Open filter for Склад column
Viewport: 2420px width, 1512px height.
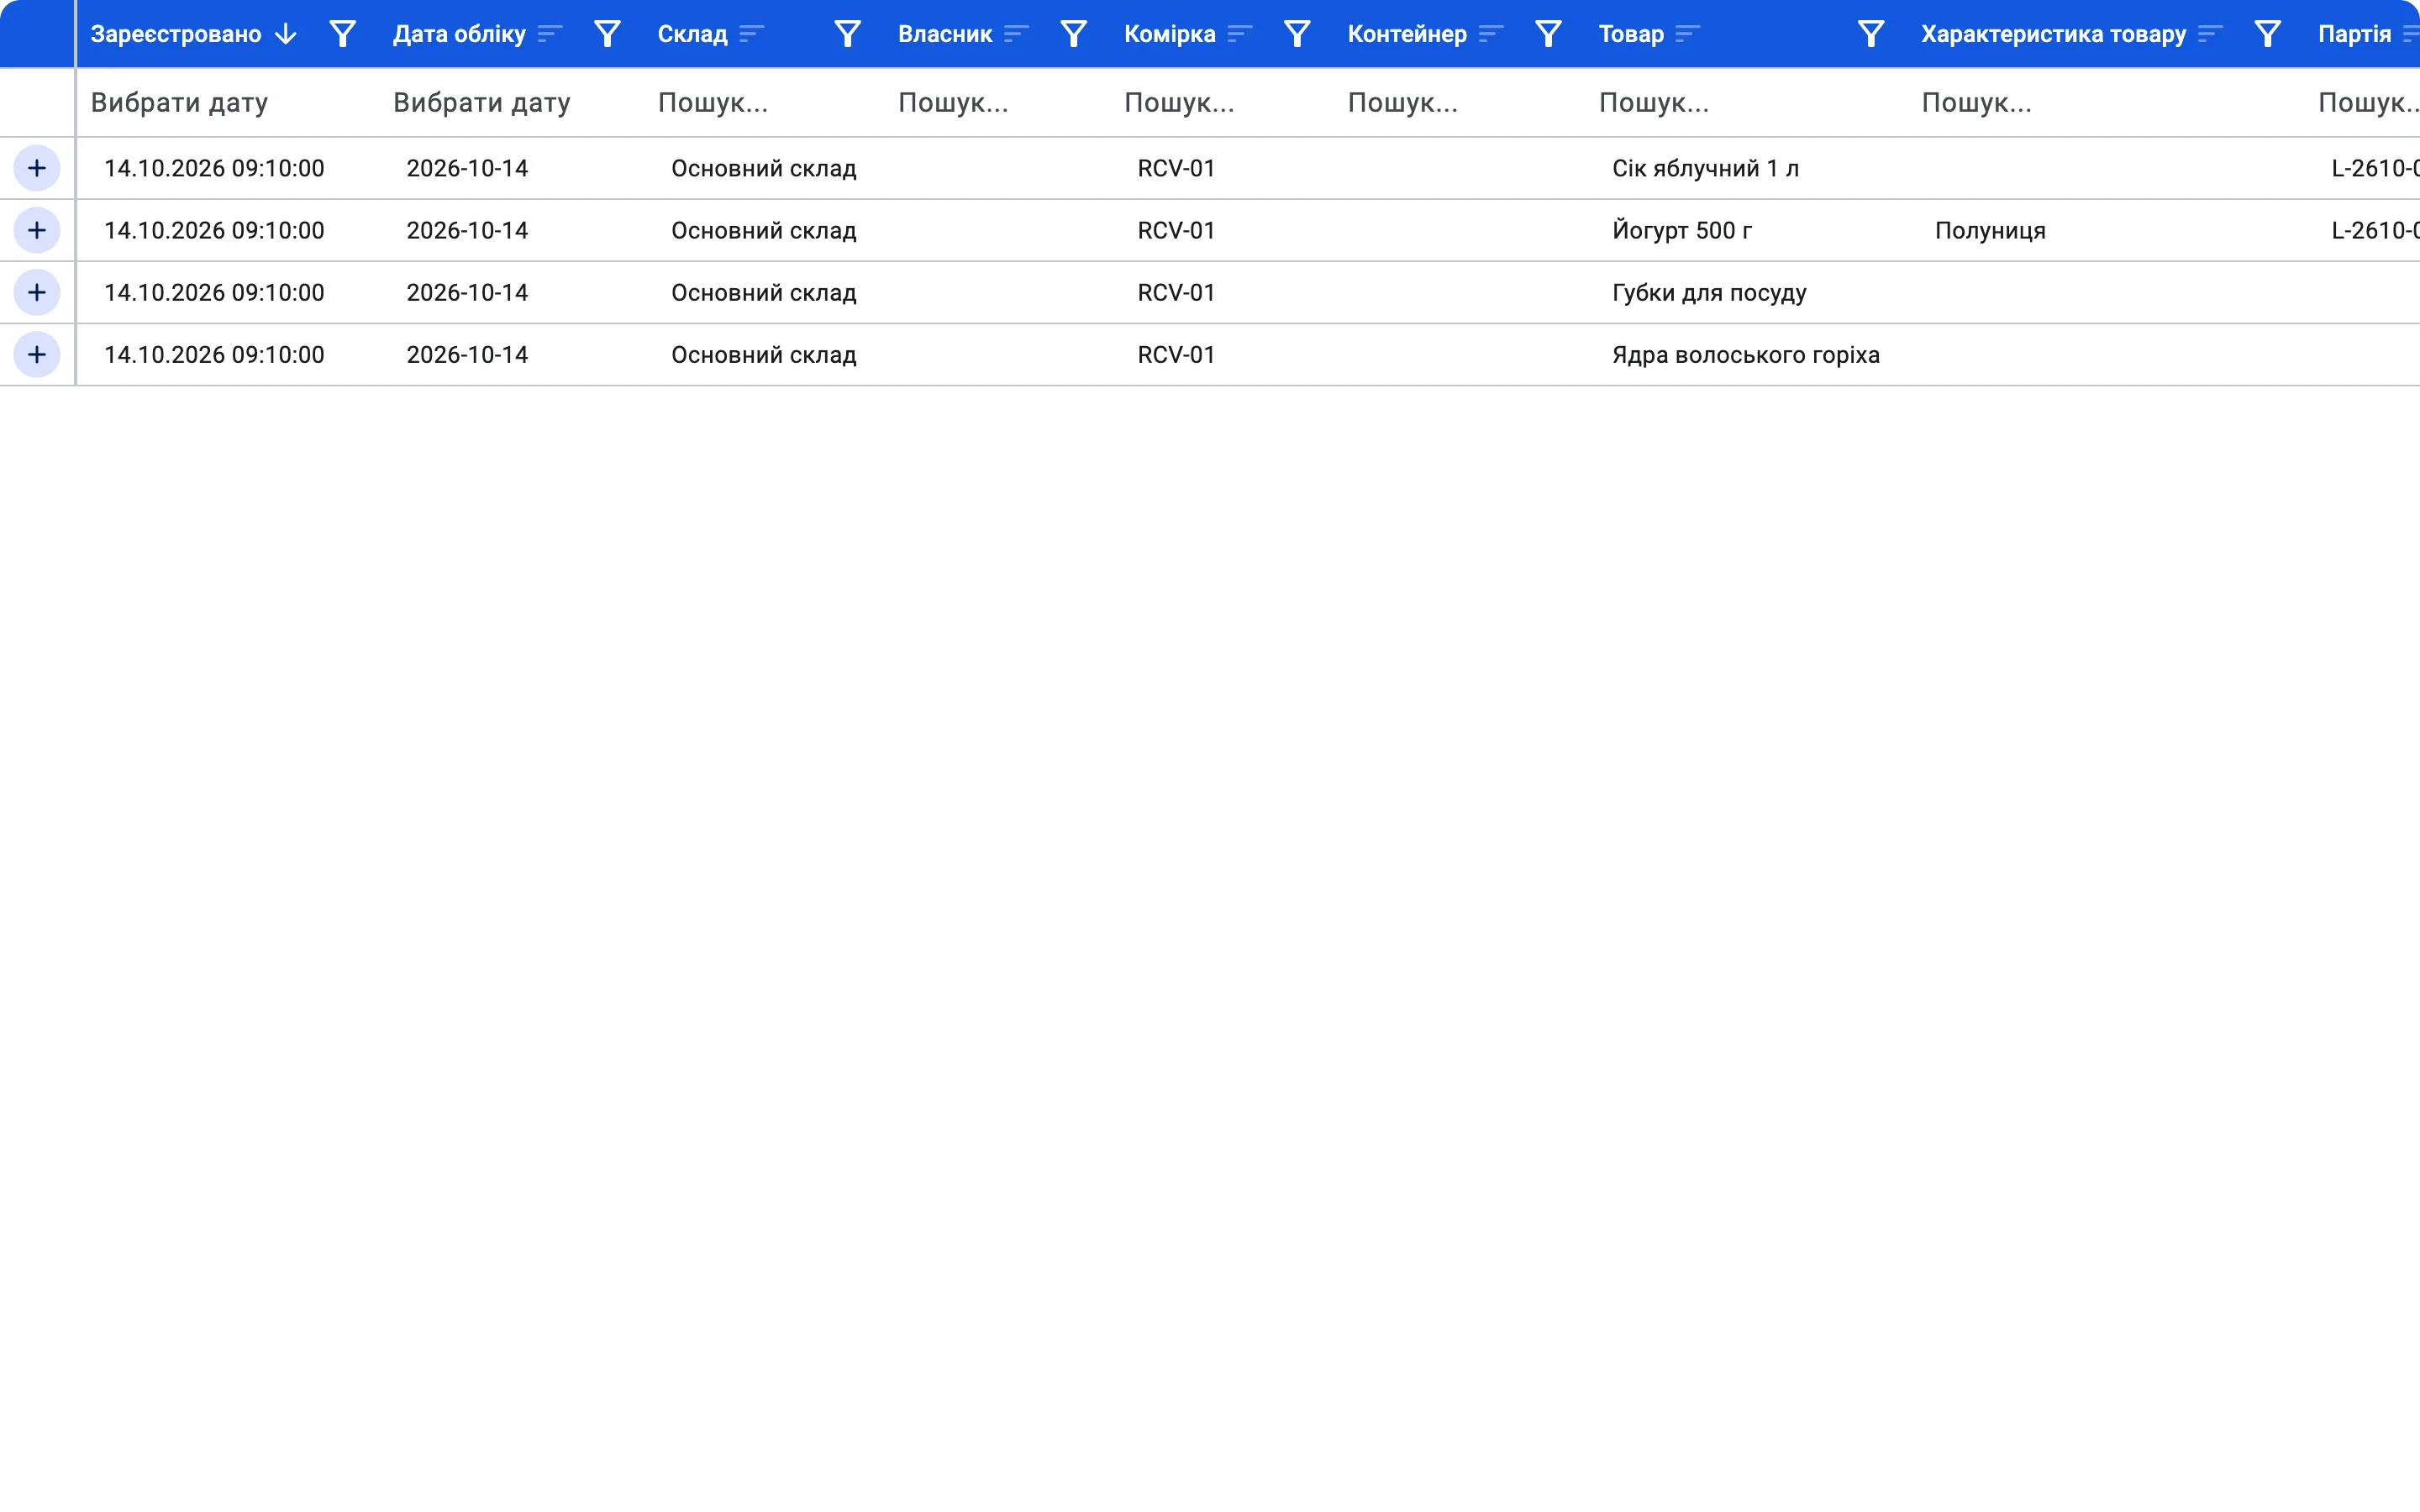847,34
